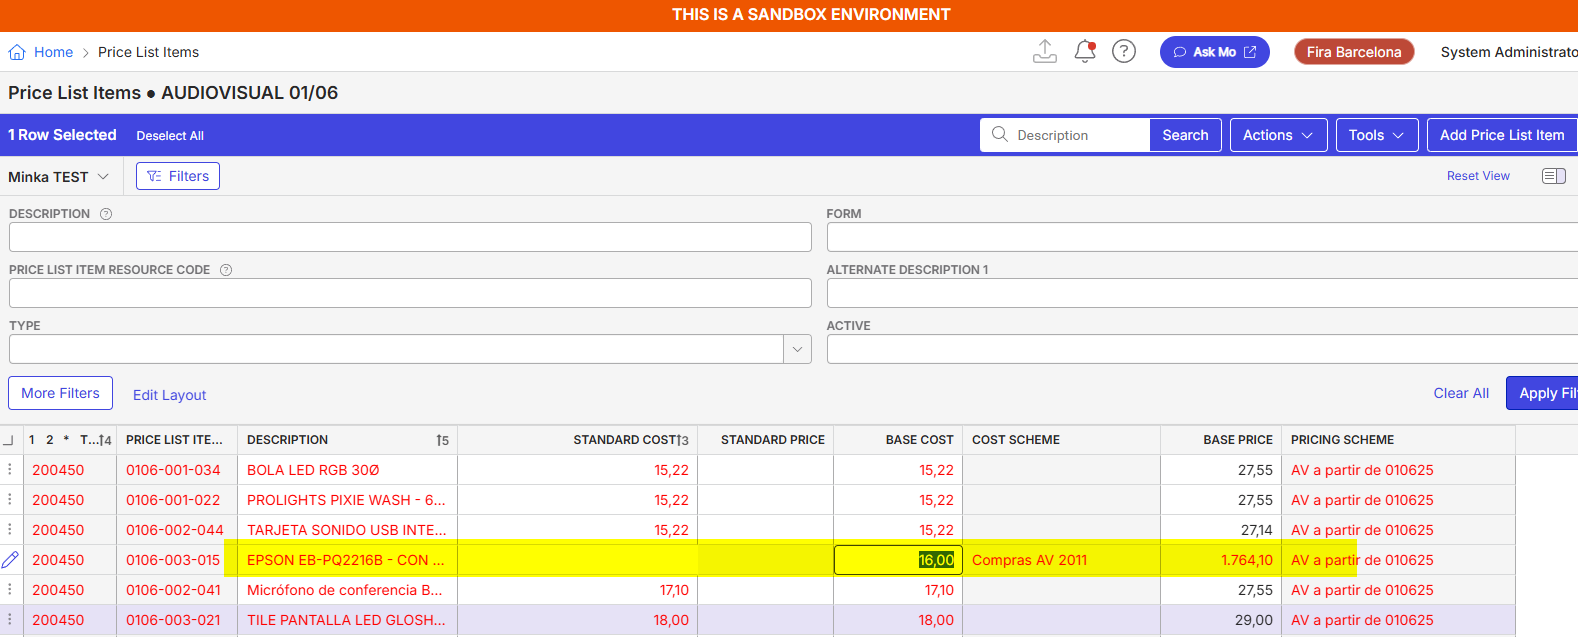Open the Actions dropdown
The width and height of the screenshot is (1578, 637).
(x=1278, y=135)
